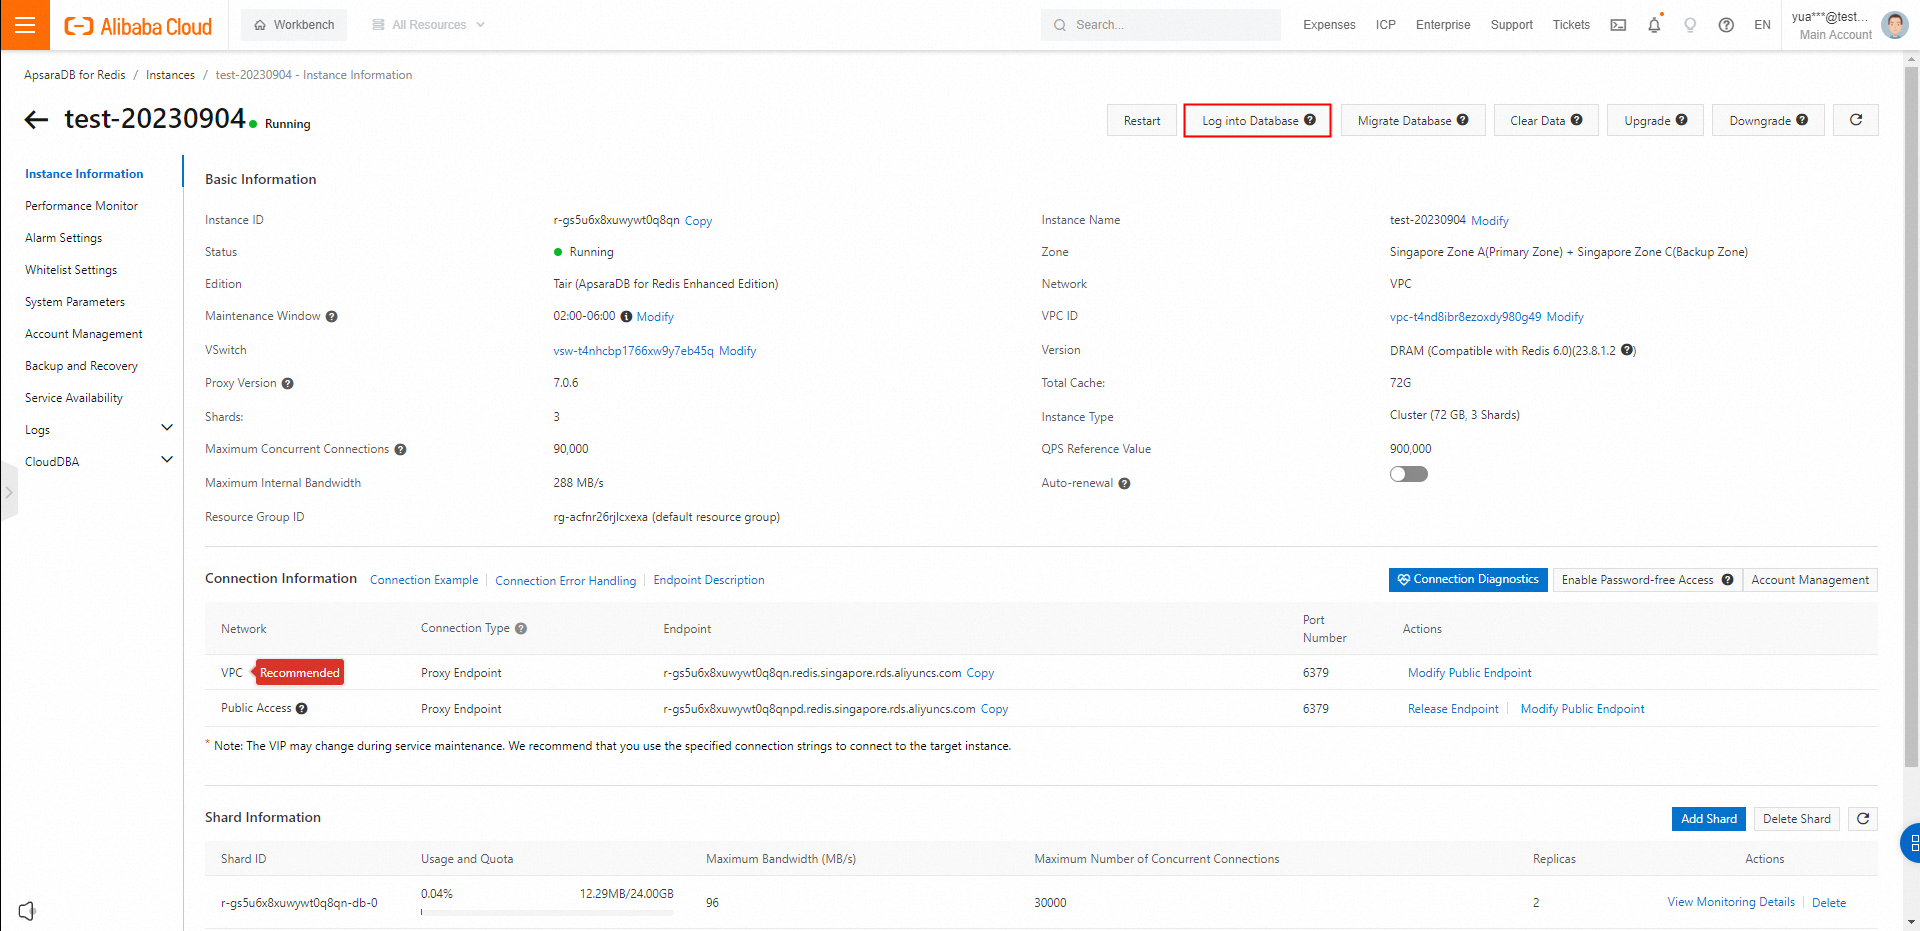Open System Parameters page

75,302
